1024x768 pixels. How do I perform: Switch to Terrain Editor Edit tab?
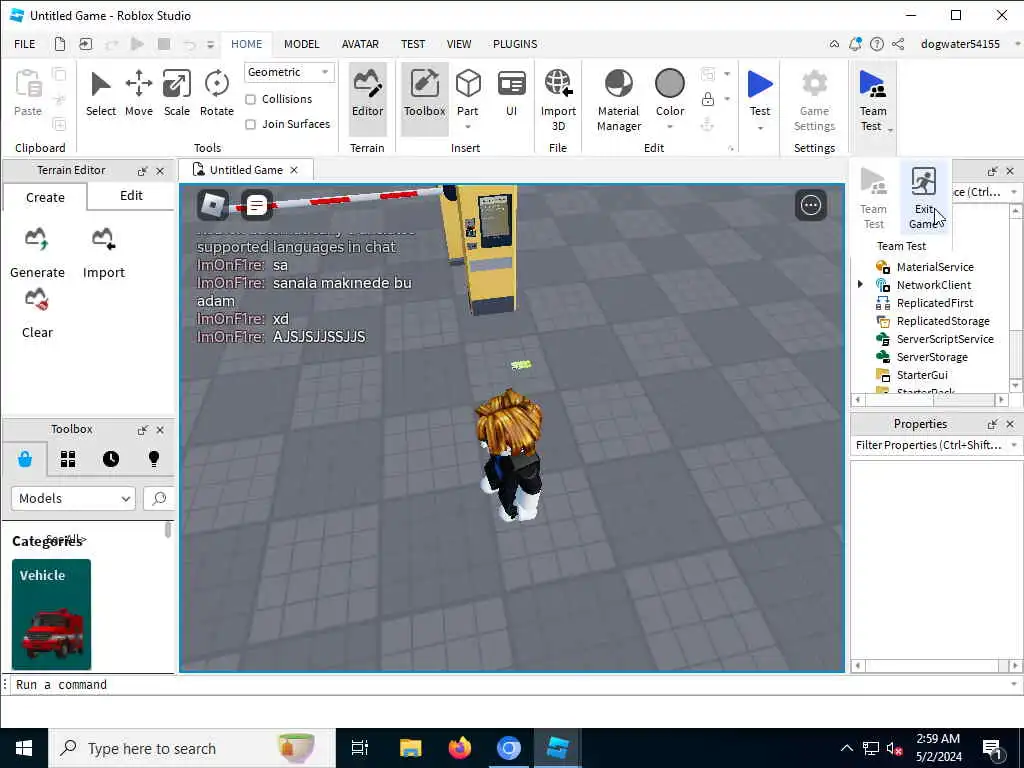tap(131, 196)
